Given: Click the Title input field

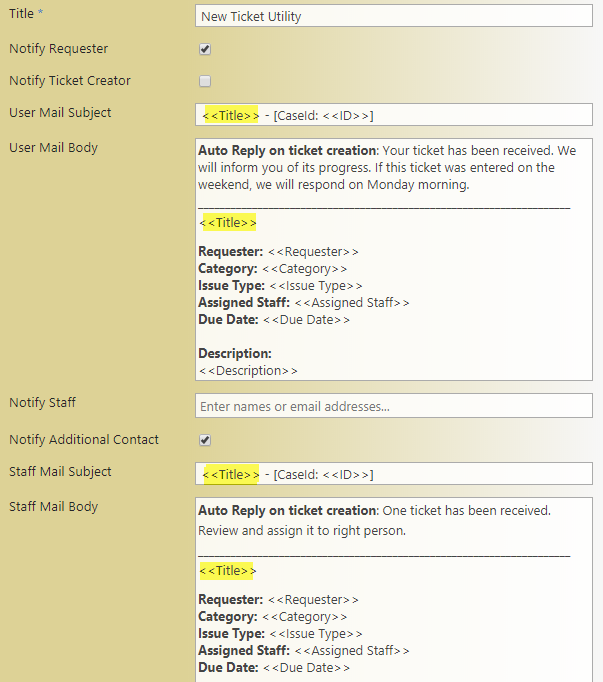Looking at the screenshot, I should (x=394, y=16).
